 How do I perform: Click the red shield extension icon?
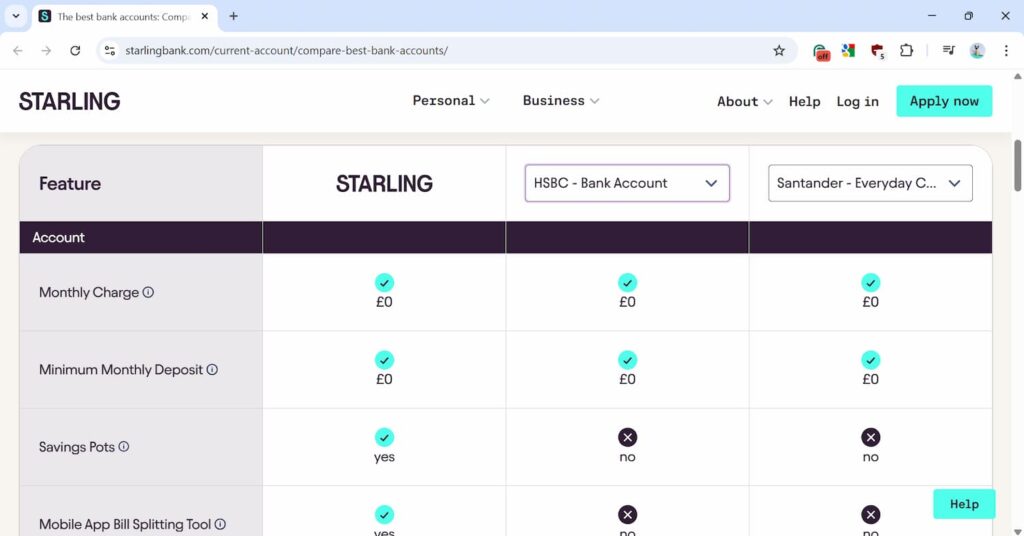coord(877,51)
